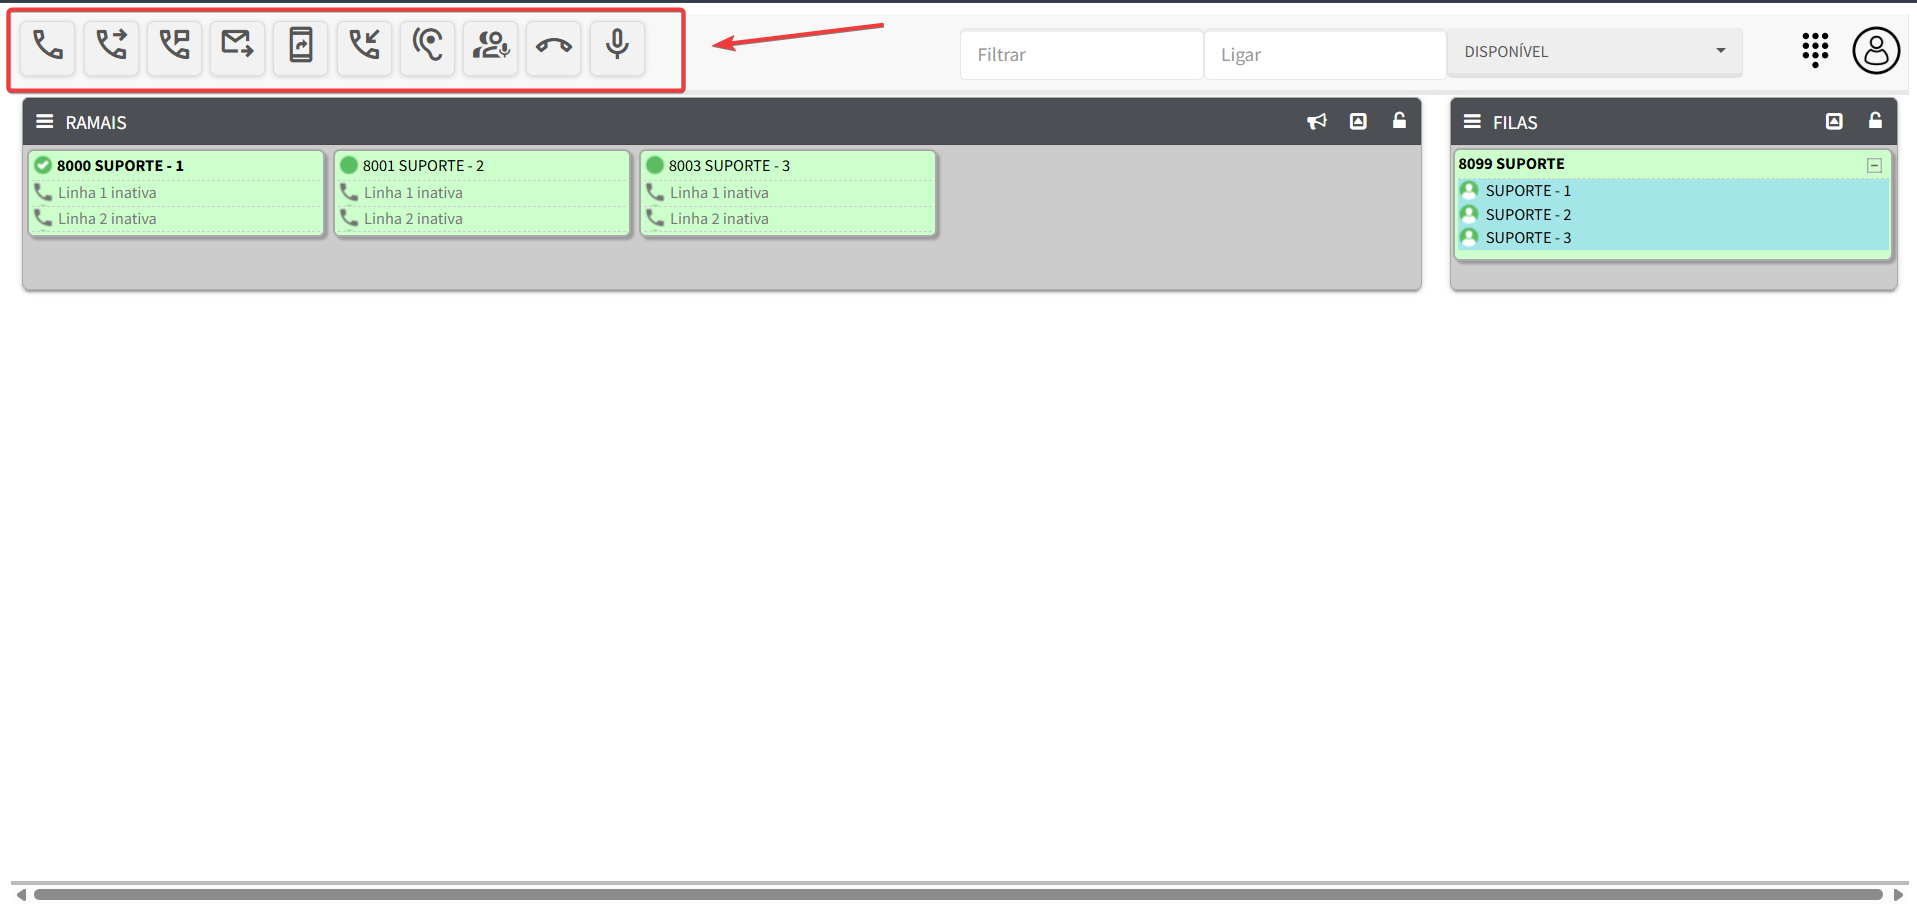Click SUPORTE - 3 agent in queue

1527,238
